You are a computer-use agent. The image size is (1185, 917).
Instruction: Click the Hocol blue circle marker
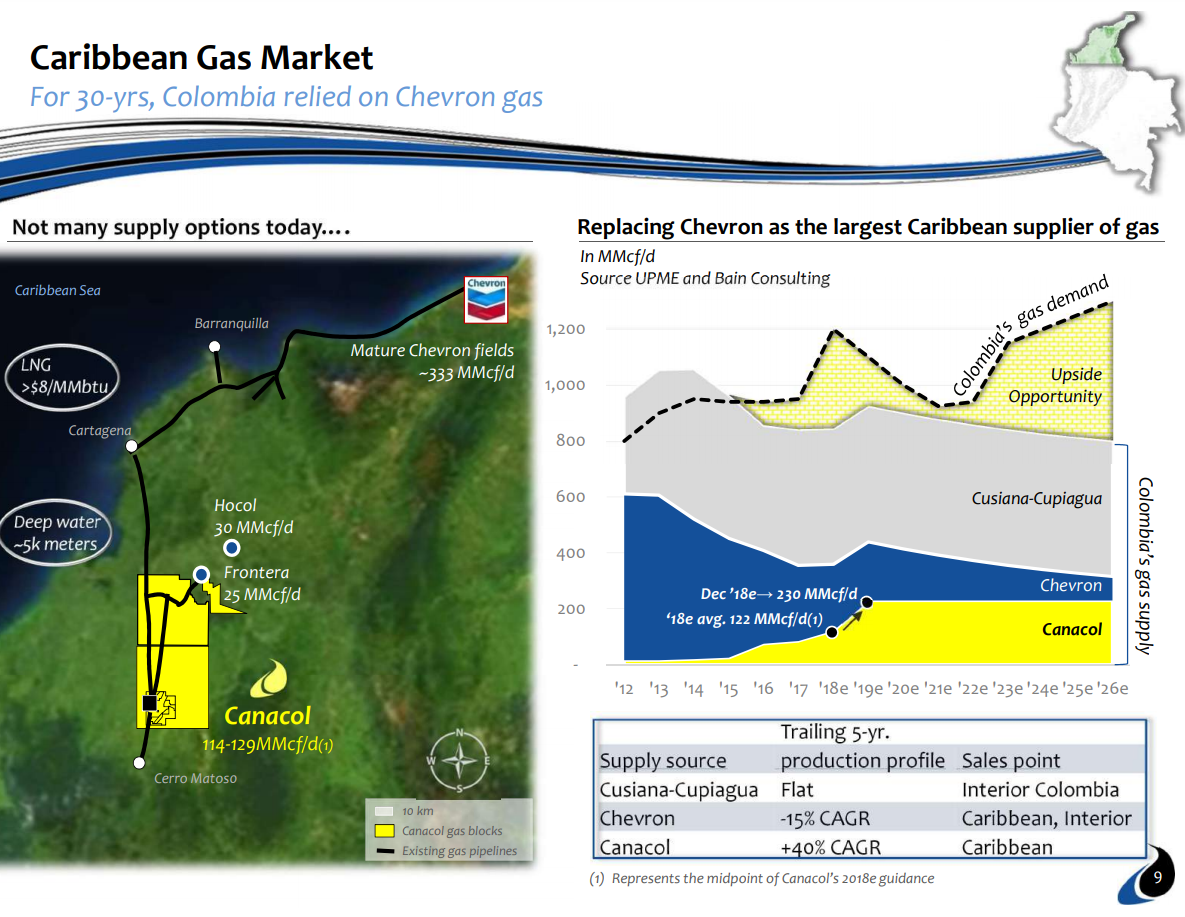tap(232, 547)
